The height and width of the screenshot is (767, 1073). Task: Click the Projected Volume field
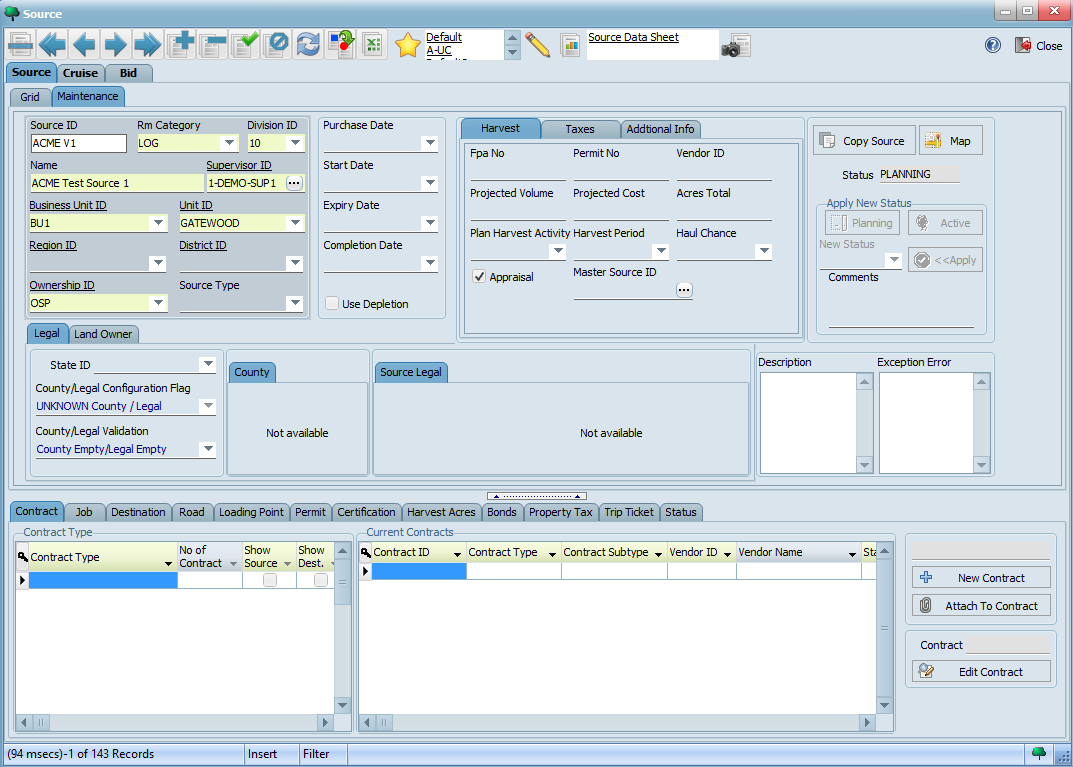tap(518, 211)
